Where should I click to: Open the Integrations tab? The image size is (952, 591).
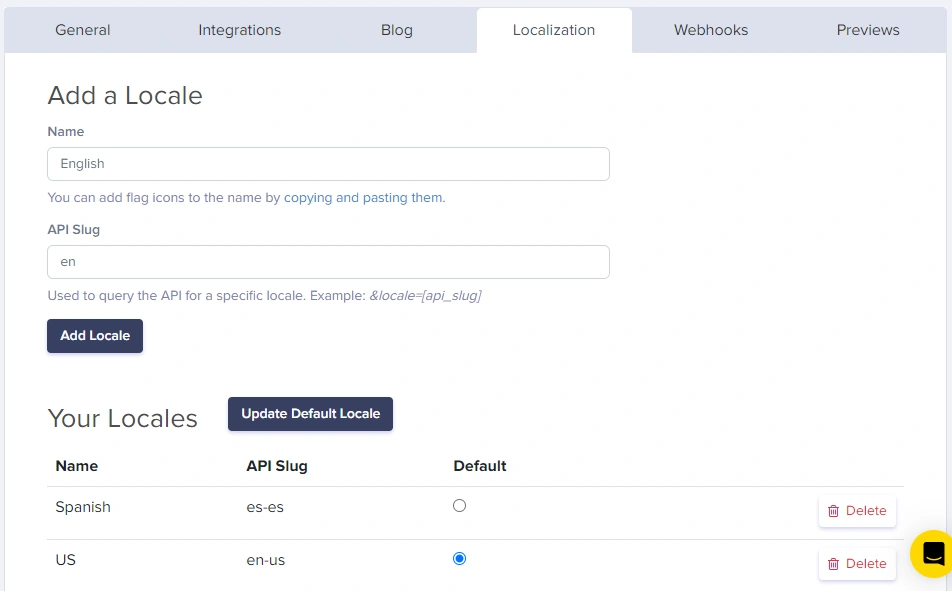click(240, 30)
